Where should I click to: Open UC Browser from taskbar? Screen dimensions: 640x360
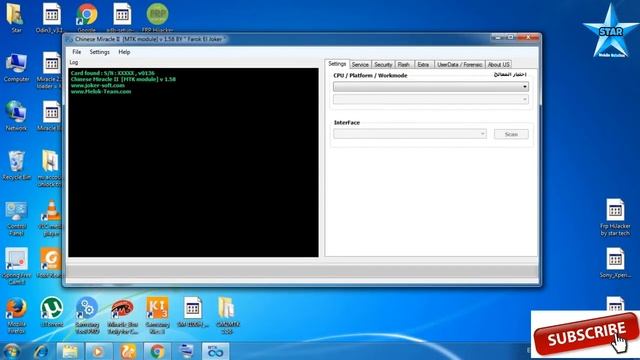coord(128,351)
